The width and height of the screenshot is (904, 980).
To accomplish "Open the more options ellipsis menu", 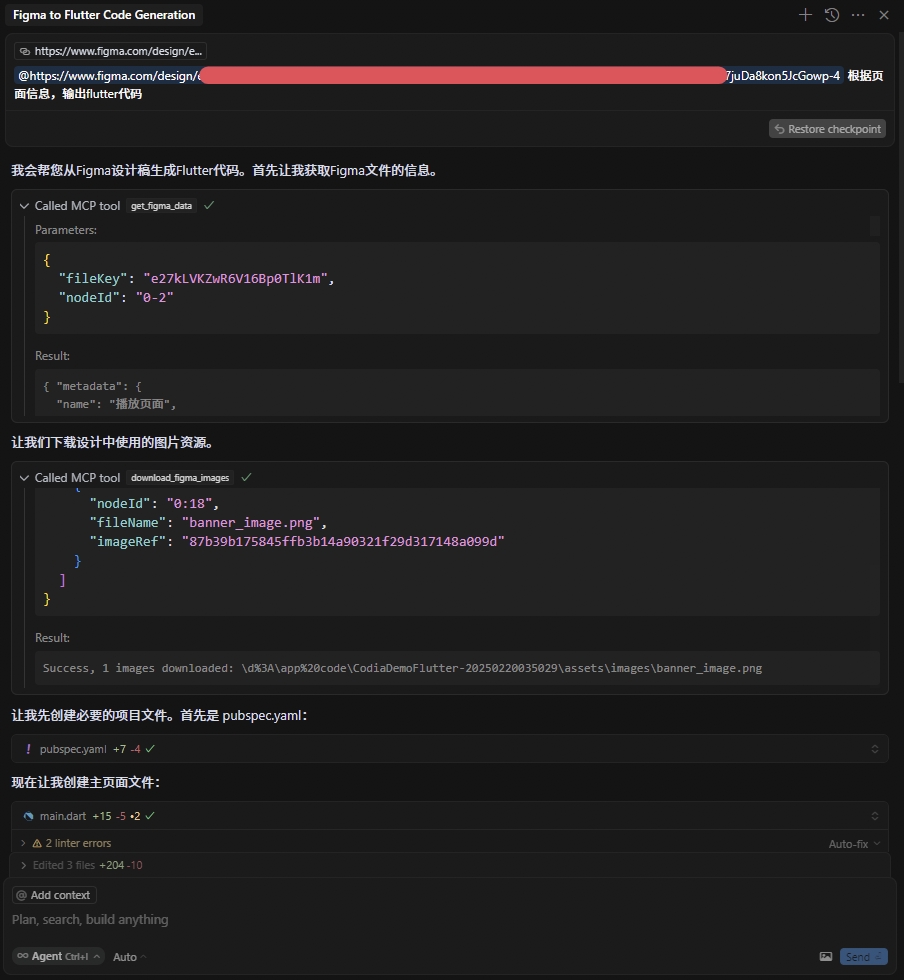I will (858, 15).
